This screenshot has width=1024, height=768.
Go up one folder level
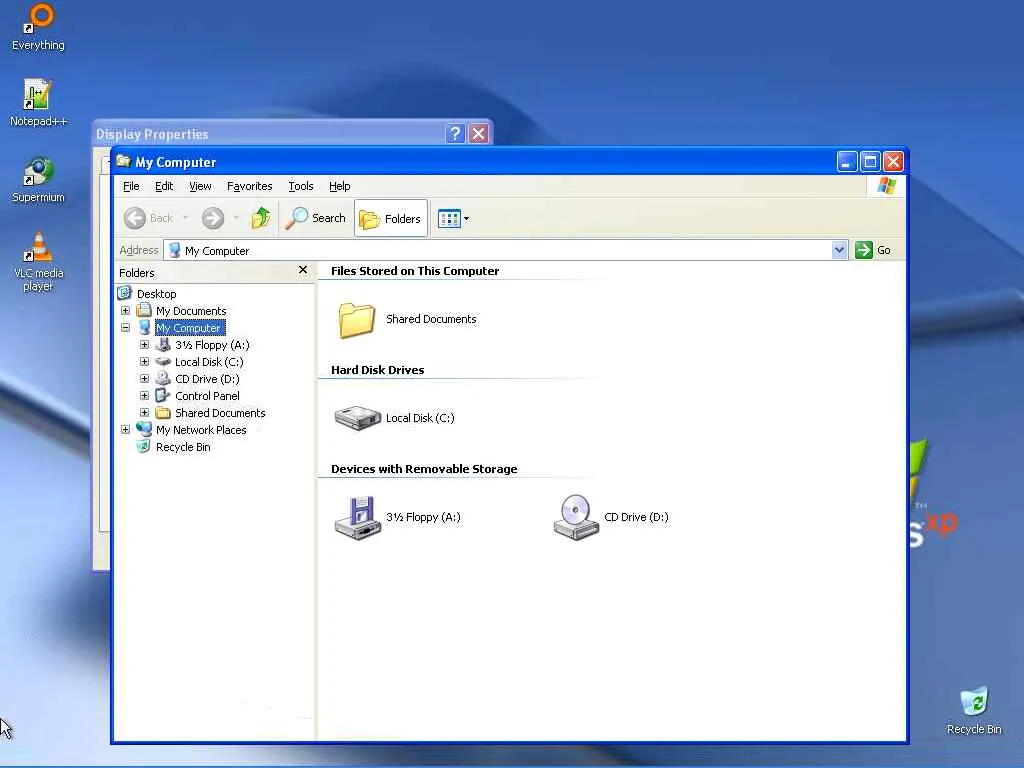point(261,218)
